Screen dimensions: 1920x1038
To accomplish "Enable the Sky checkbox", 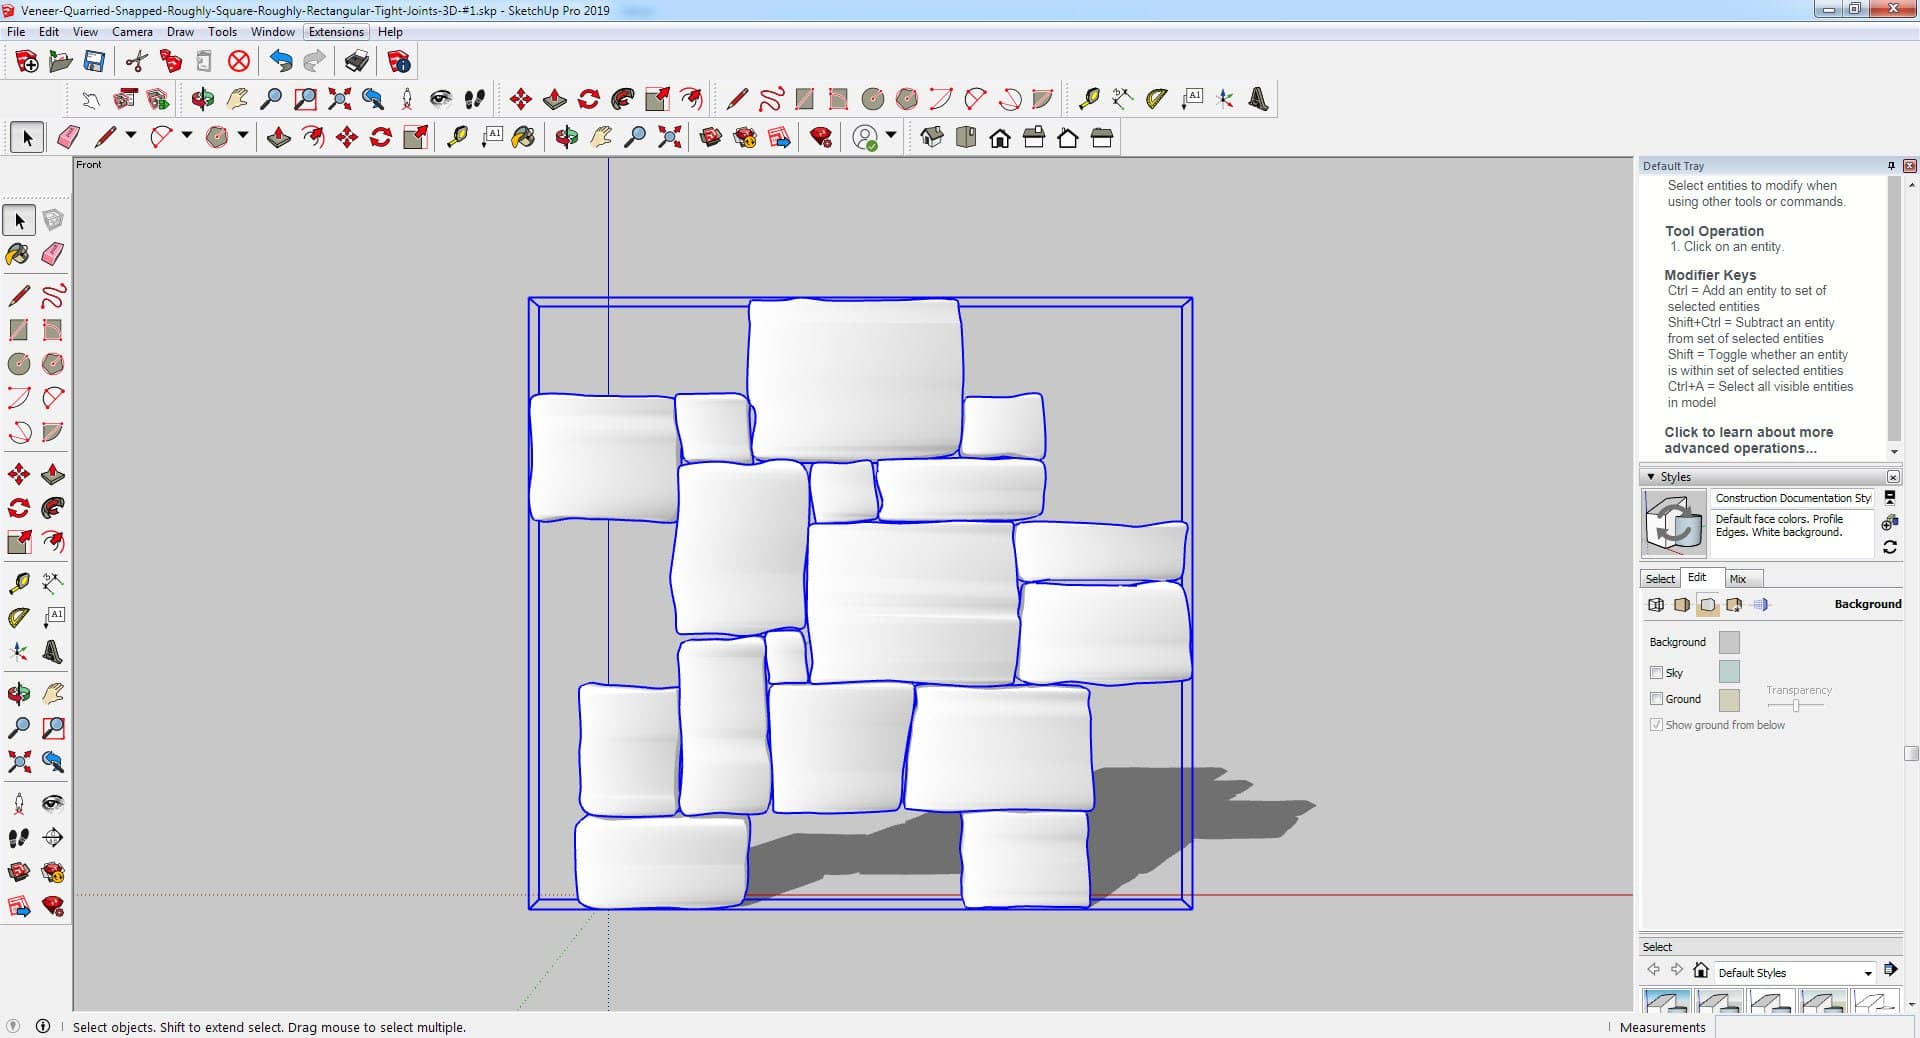I will (x=1656, y=673).
